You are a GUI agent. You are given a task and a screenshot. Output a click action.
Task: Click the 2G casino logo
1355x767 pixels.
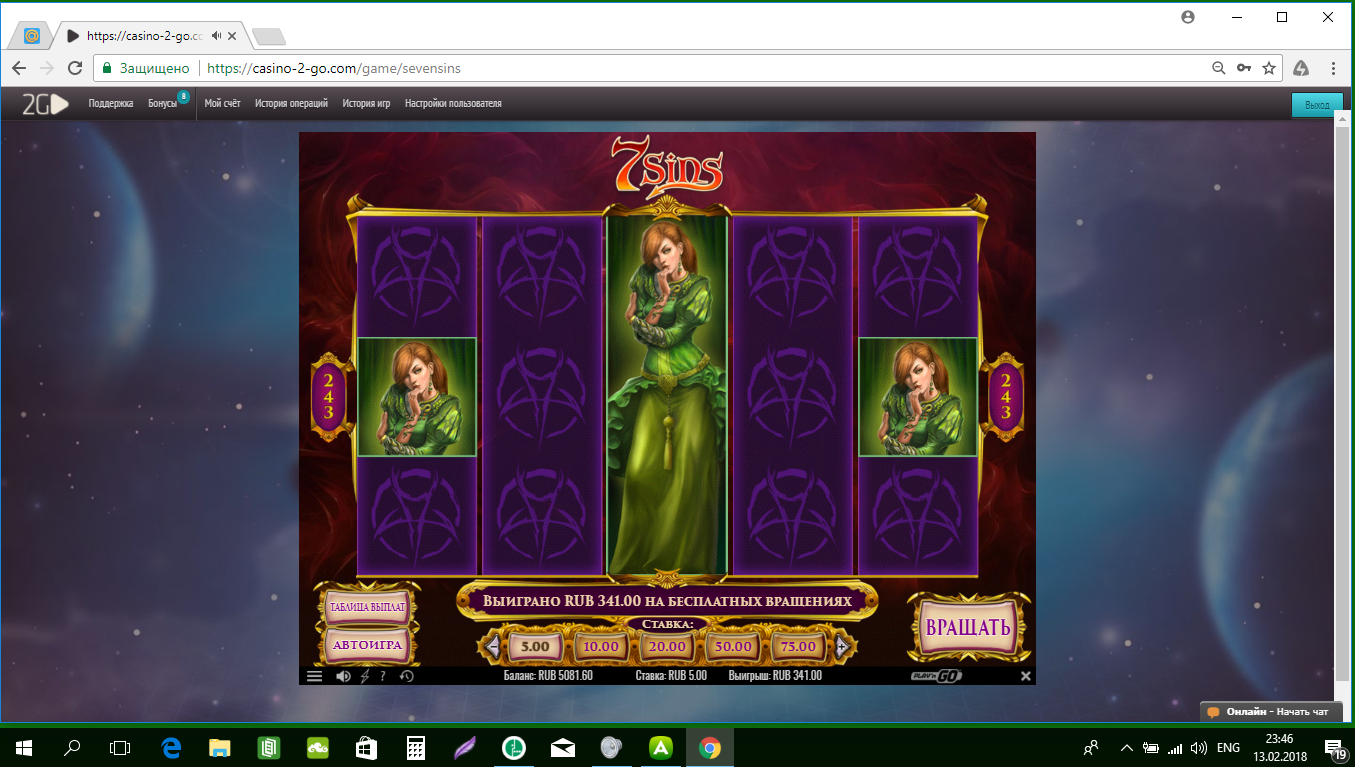coord(45,104)
